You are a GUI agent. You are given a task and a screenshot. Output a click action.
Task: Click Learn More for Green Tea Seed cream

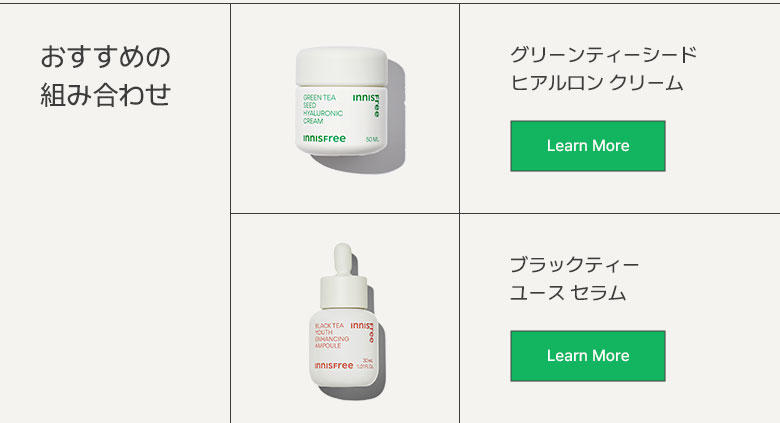point(587,146)
